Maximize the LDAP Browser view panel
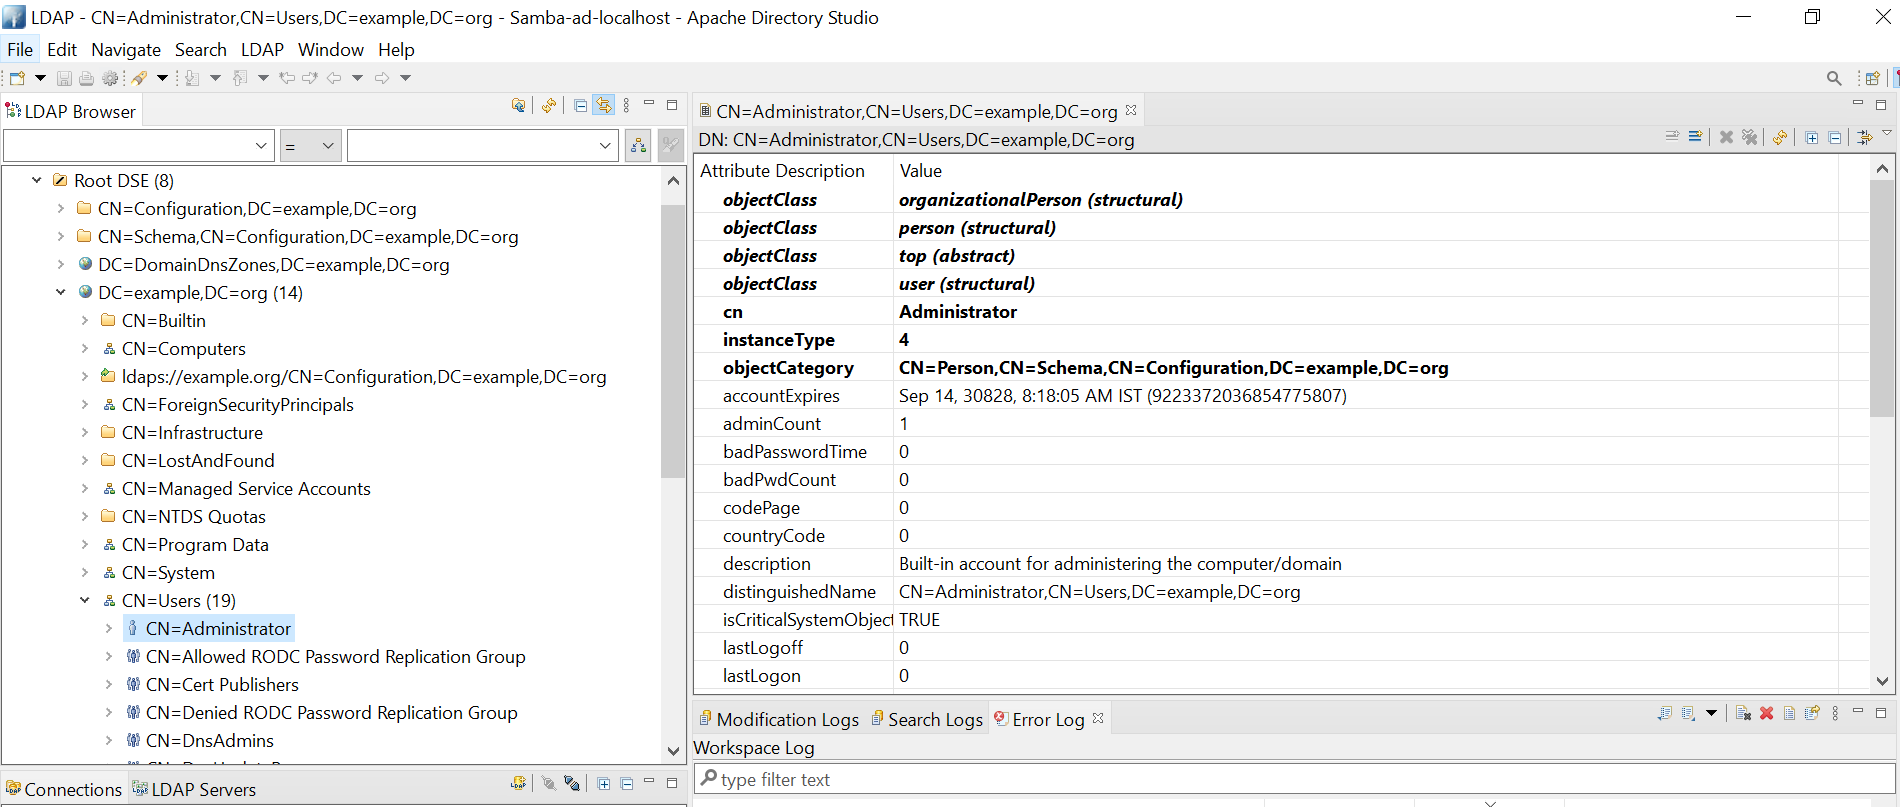The width and height of the screenshot is (1900, 807). click(672, 105)
